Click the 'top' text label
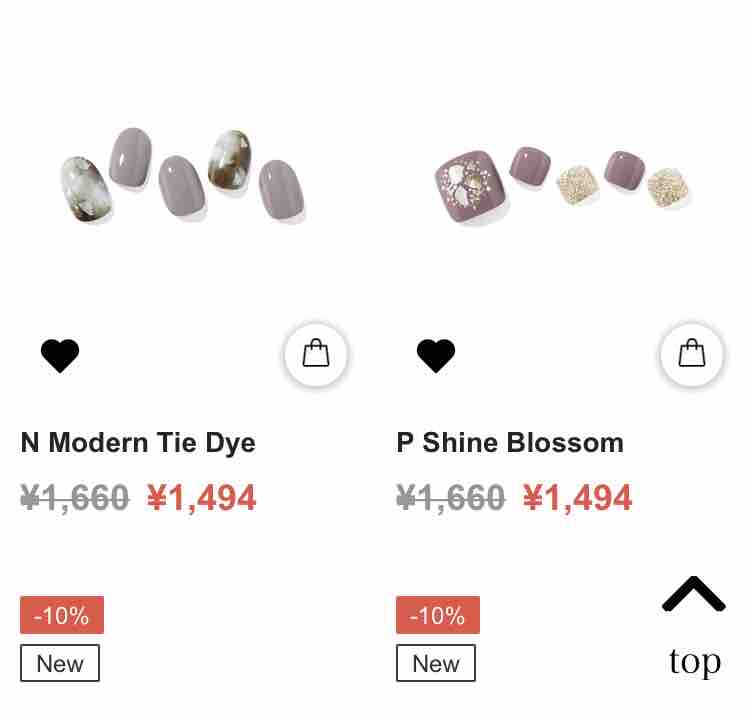Viewport: 750px width, 720px height. [695, 662]
